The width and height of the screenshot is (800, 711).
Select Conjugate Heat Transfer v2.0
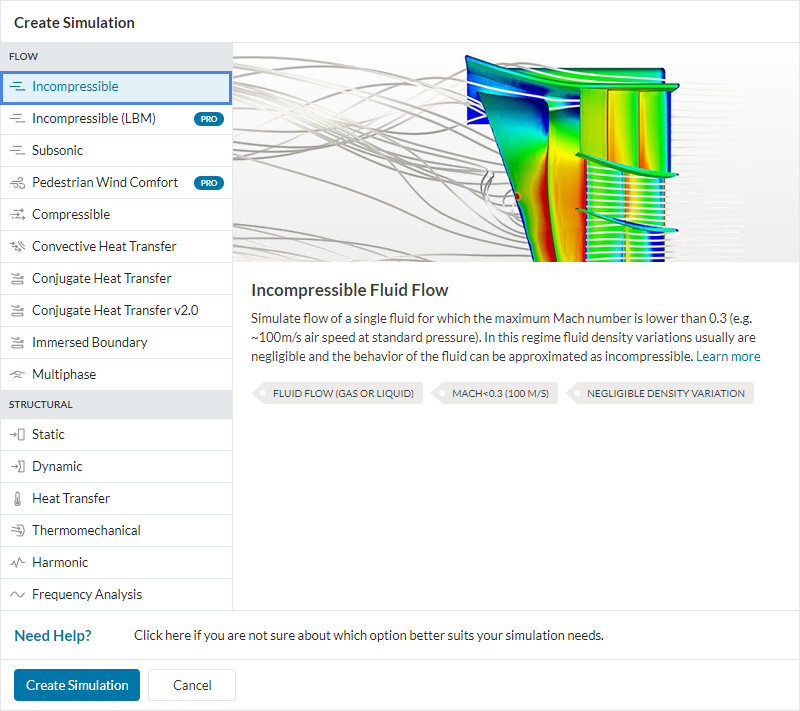pos(17,310)
